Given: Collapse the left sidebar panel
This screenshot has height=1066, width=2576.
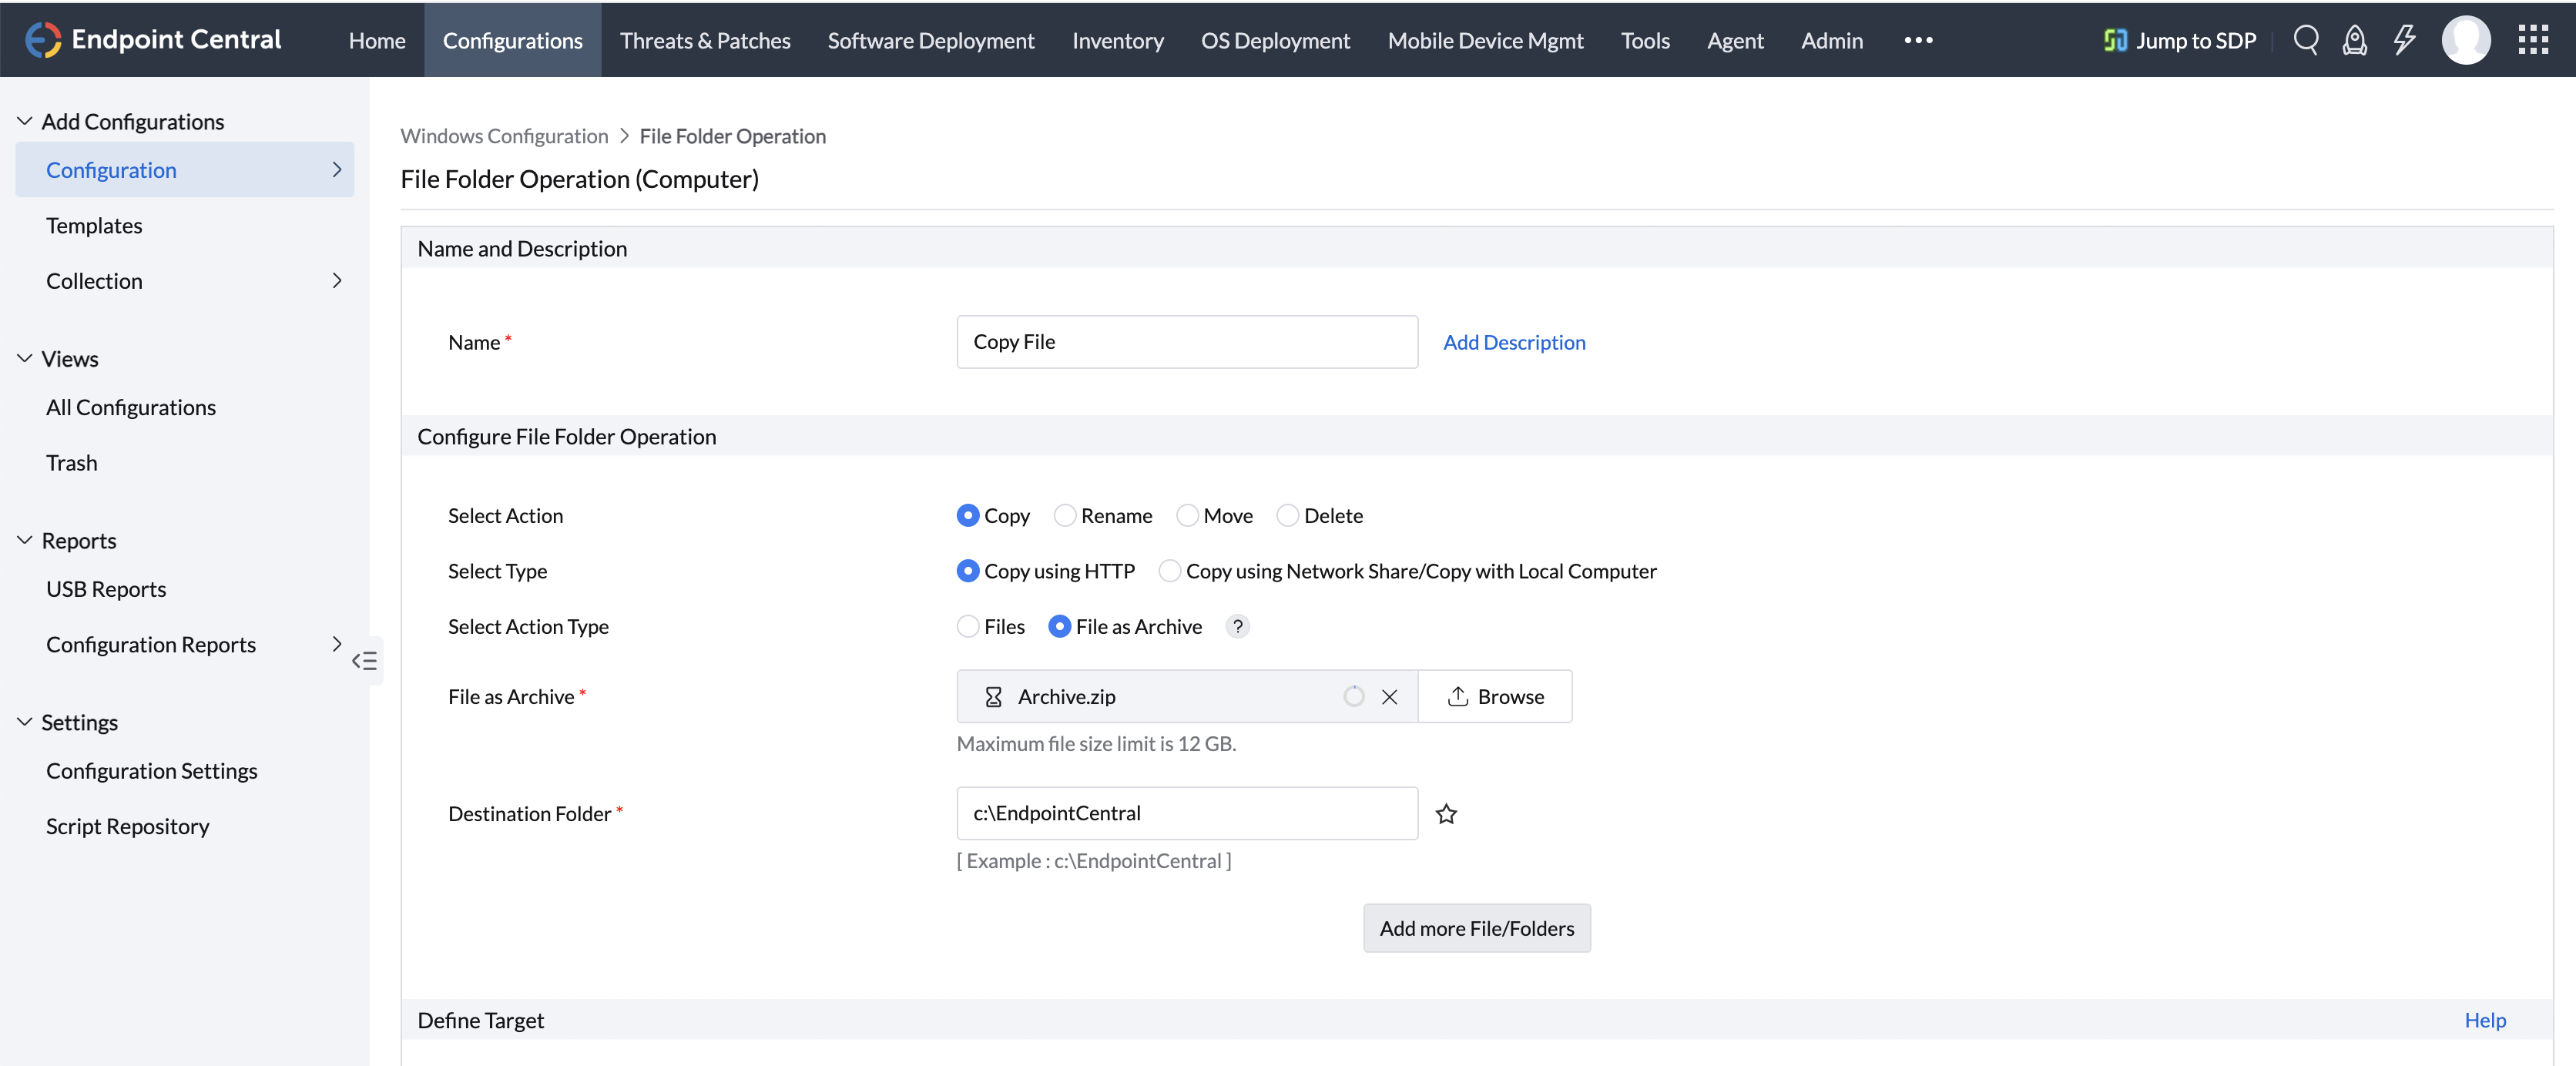Looking at the screenshot, I should point(364,661).
